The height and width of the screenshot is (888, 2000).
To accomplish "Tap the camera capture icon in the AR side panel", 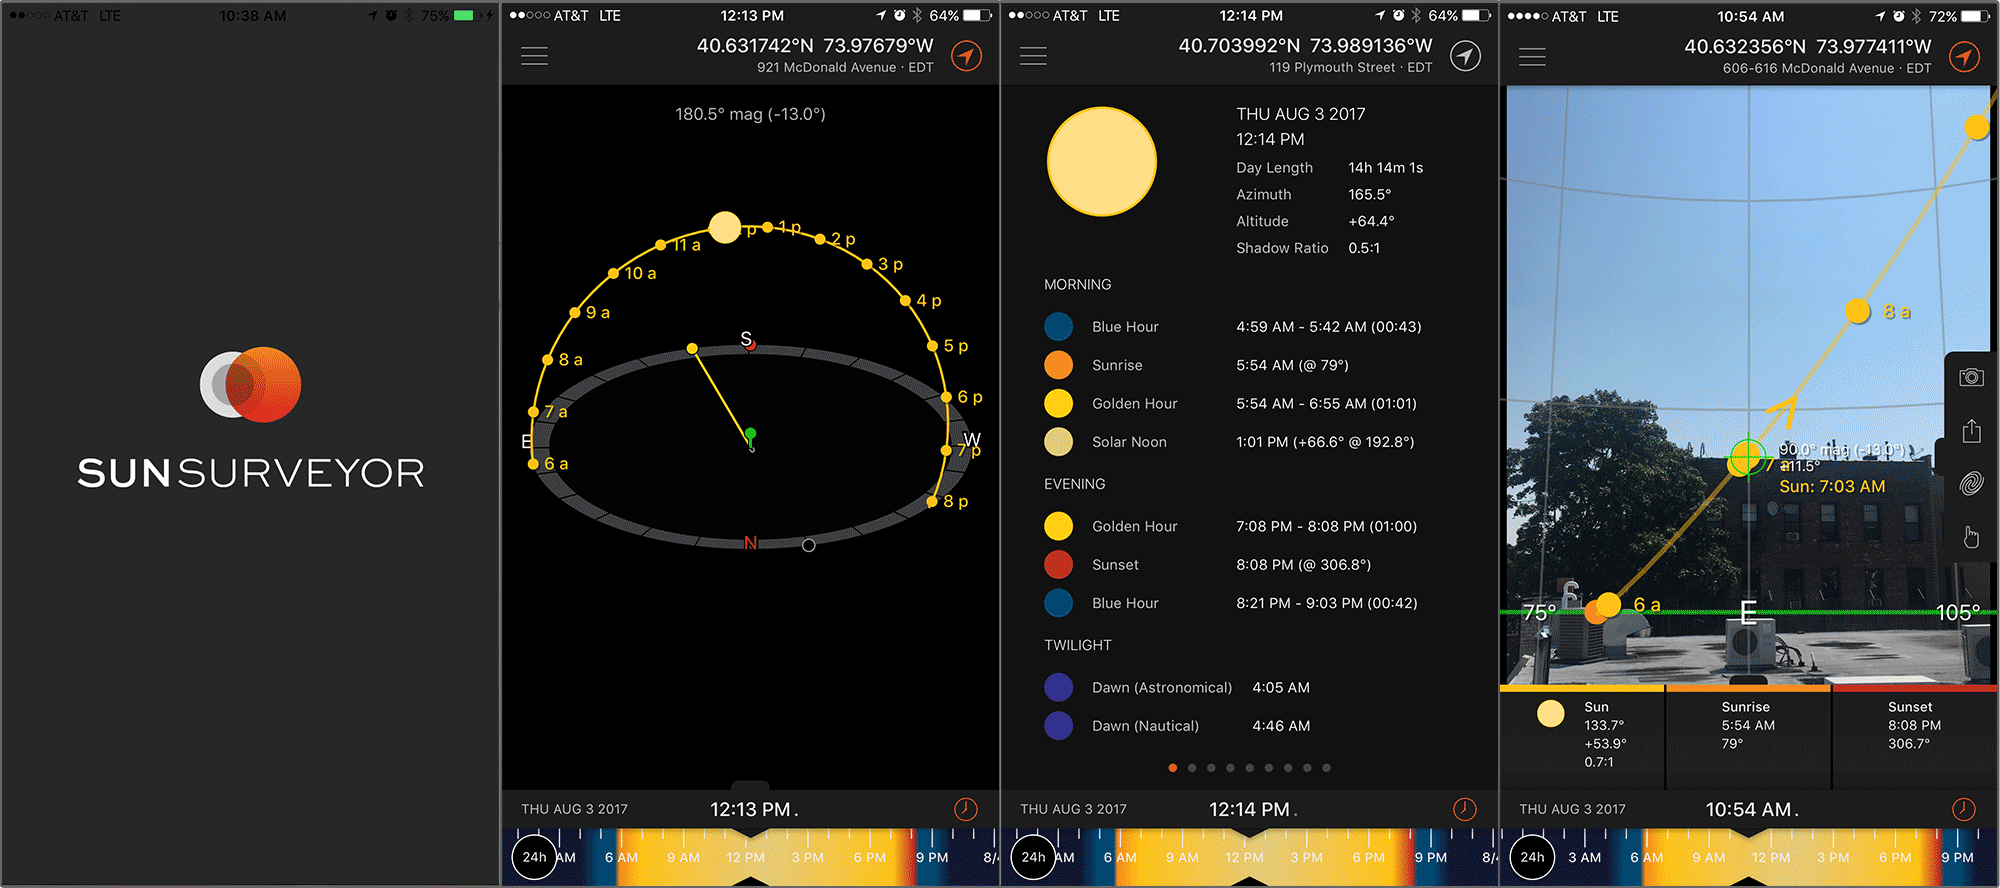I will click(1971, 377).
